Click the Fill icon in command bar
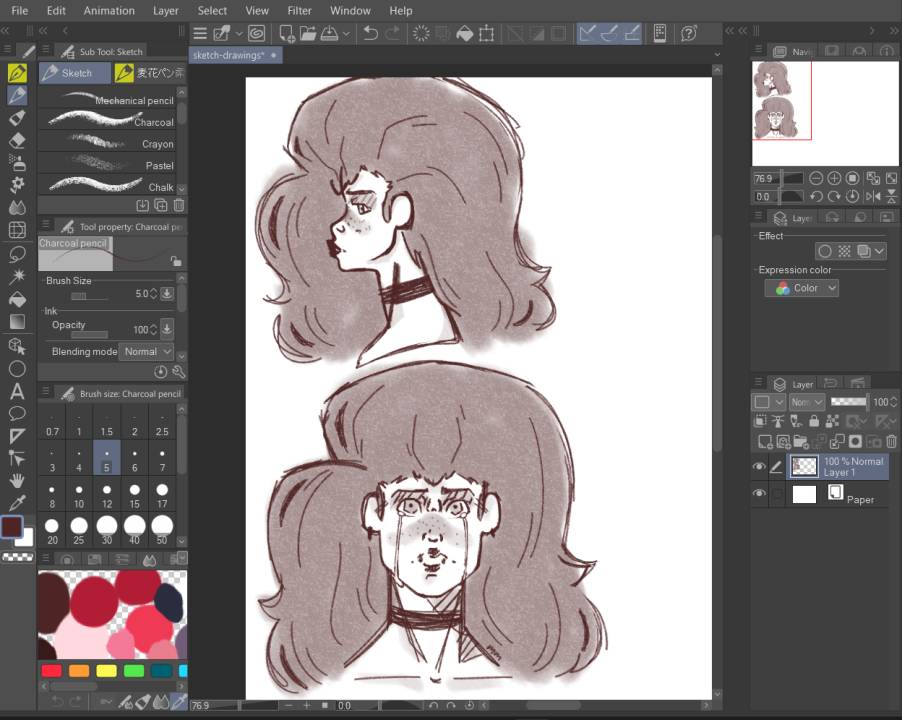Screen dimensions: 902x720 (464, 33)
